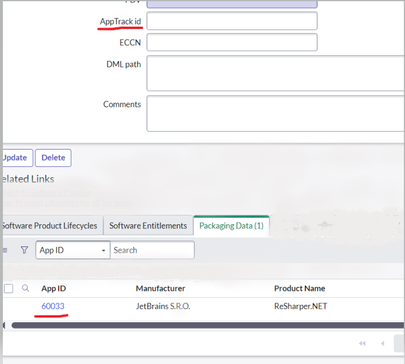Click the AppTrack id label
Screen dimensions: 405x364
[120, 21]
